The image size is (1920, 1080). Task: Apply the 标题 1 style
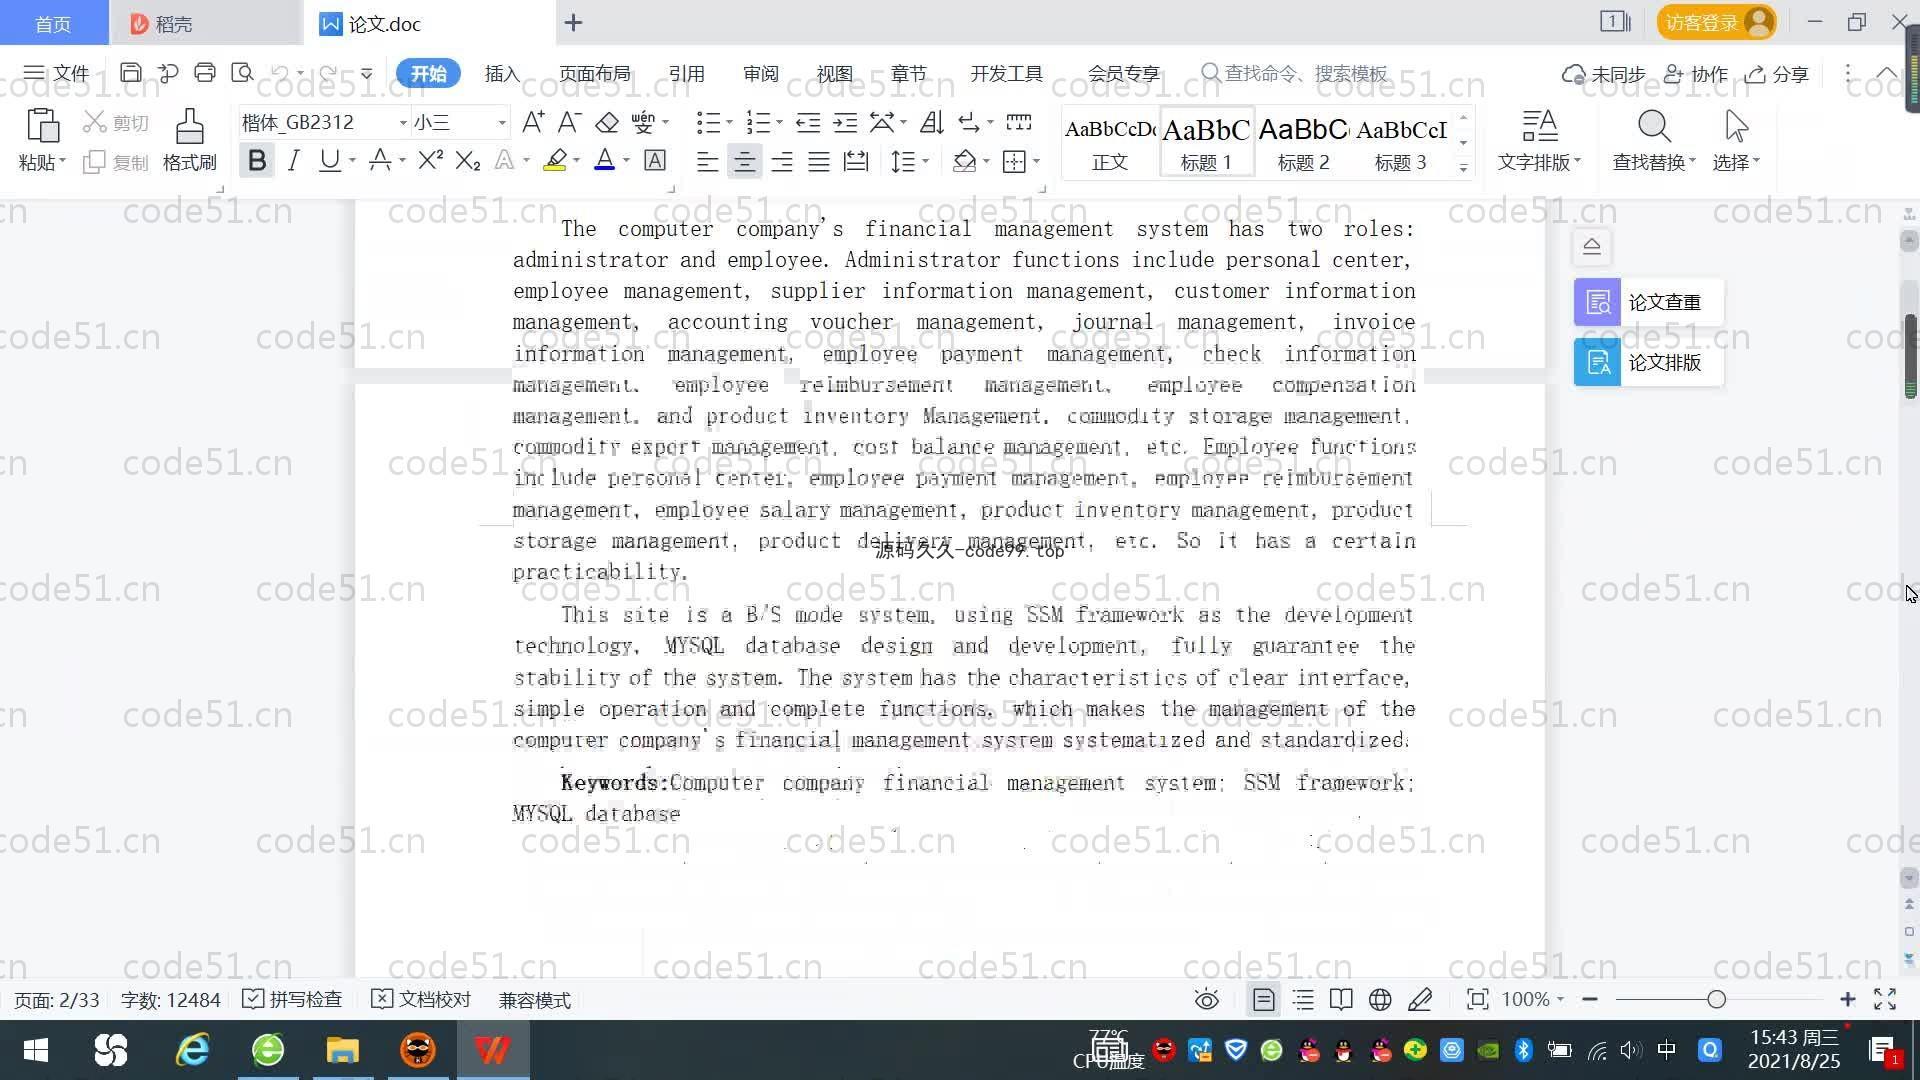tap(1206, 142)
